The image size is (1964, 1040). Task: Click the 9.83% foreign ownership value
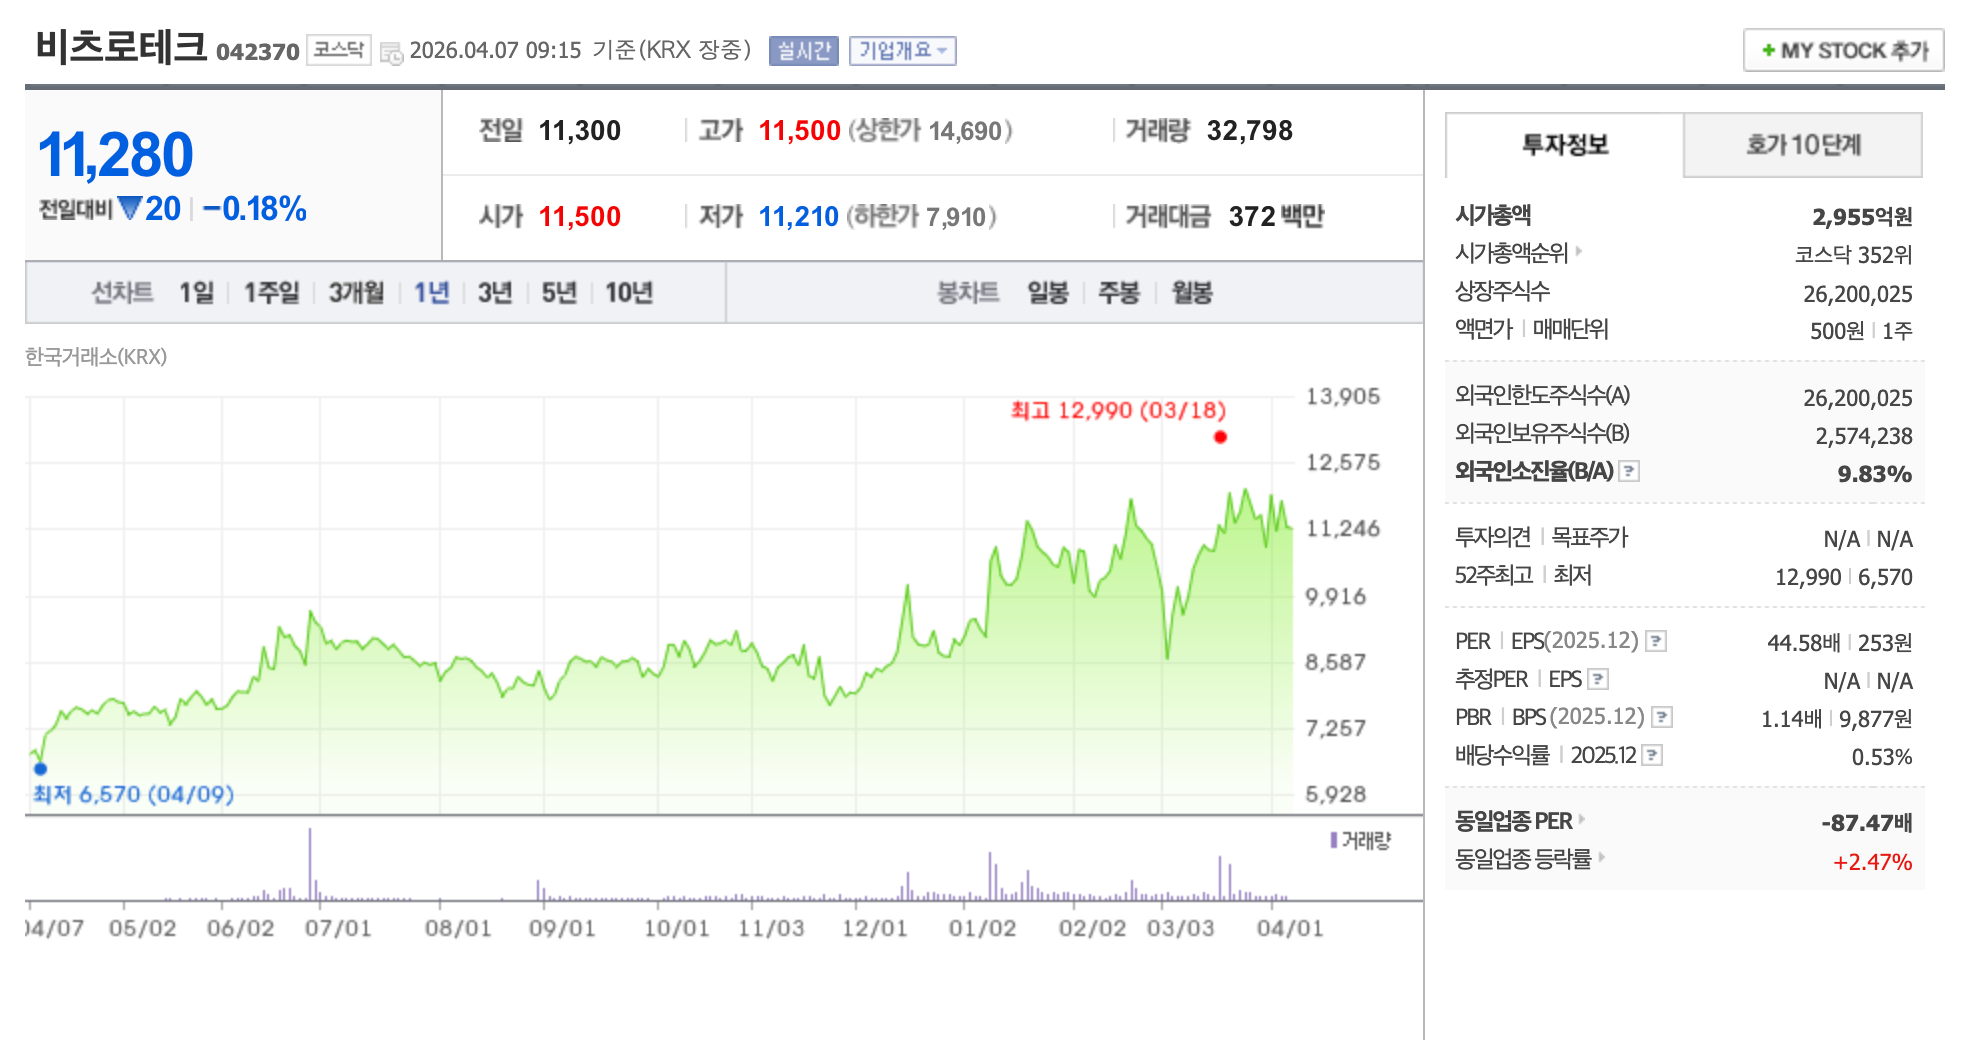point(1875,474)
